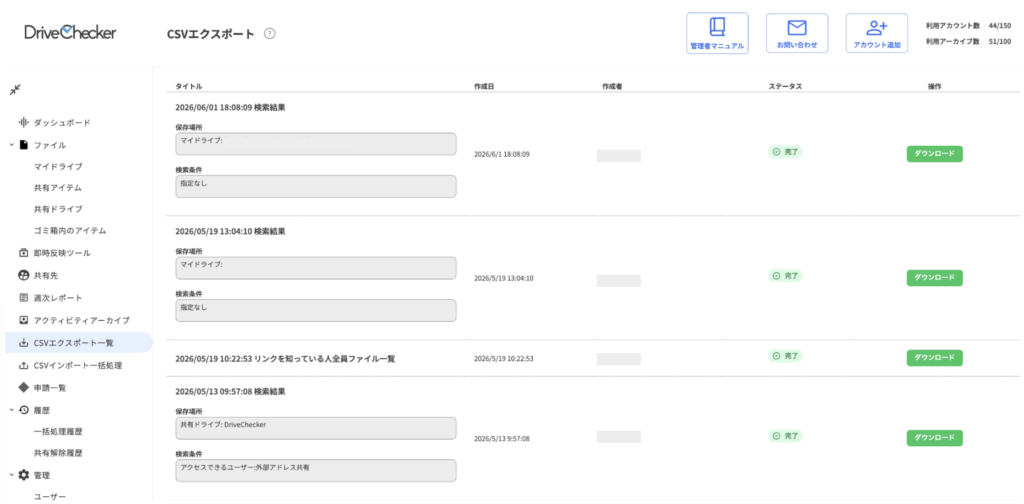1024x504 pixels.
Task: Click title 2026/06/01 18:08:09 検索結果
Action: click(231, 107)
